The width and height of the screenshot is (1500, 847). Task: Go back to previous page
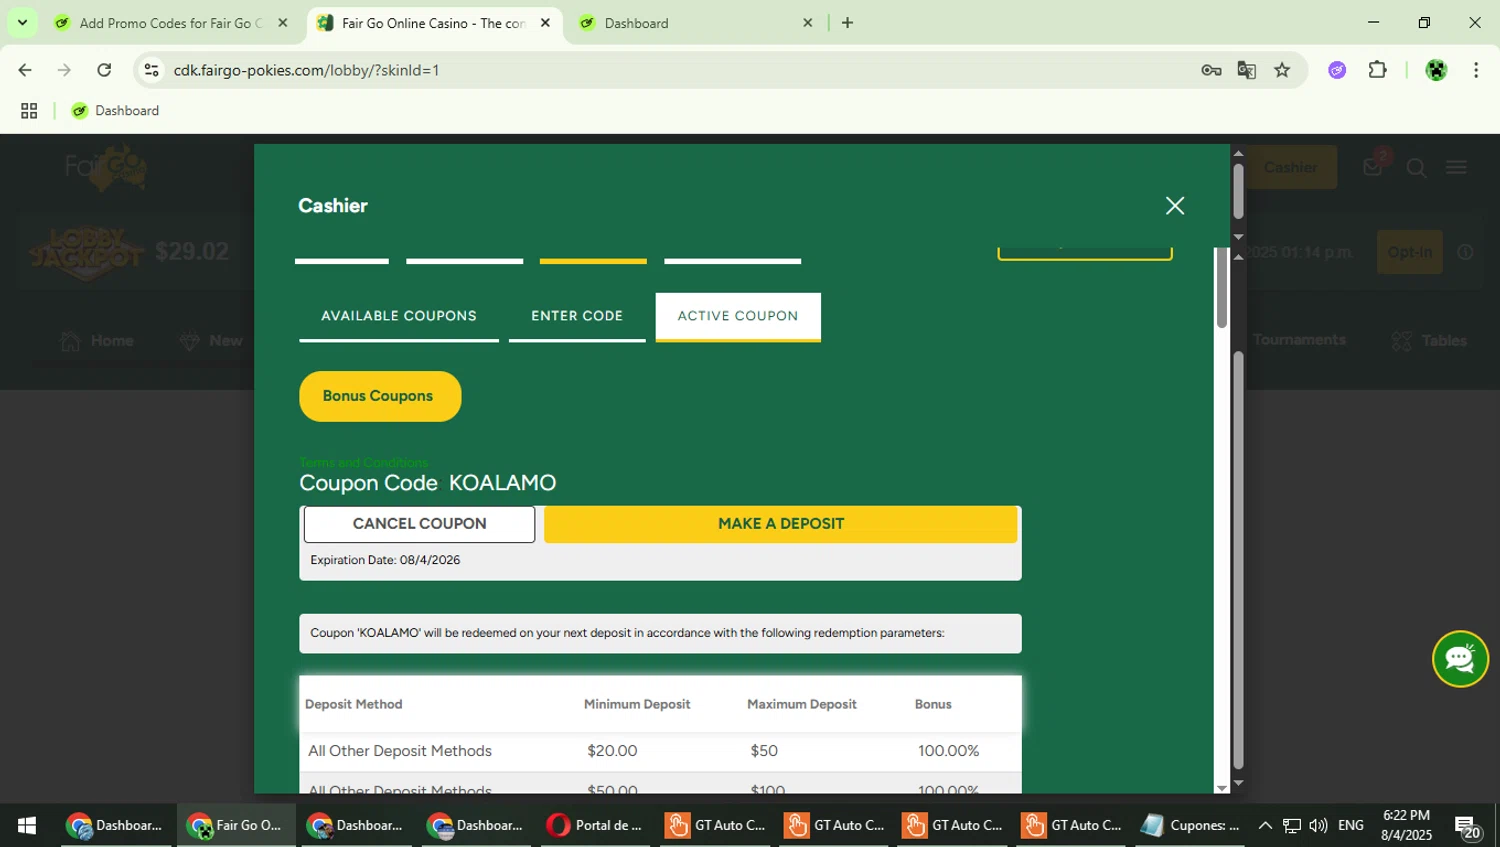25,70
